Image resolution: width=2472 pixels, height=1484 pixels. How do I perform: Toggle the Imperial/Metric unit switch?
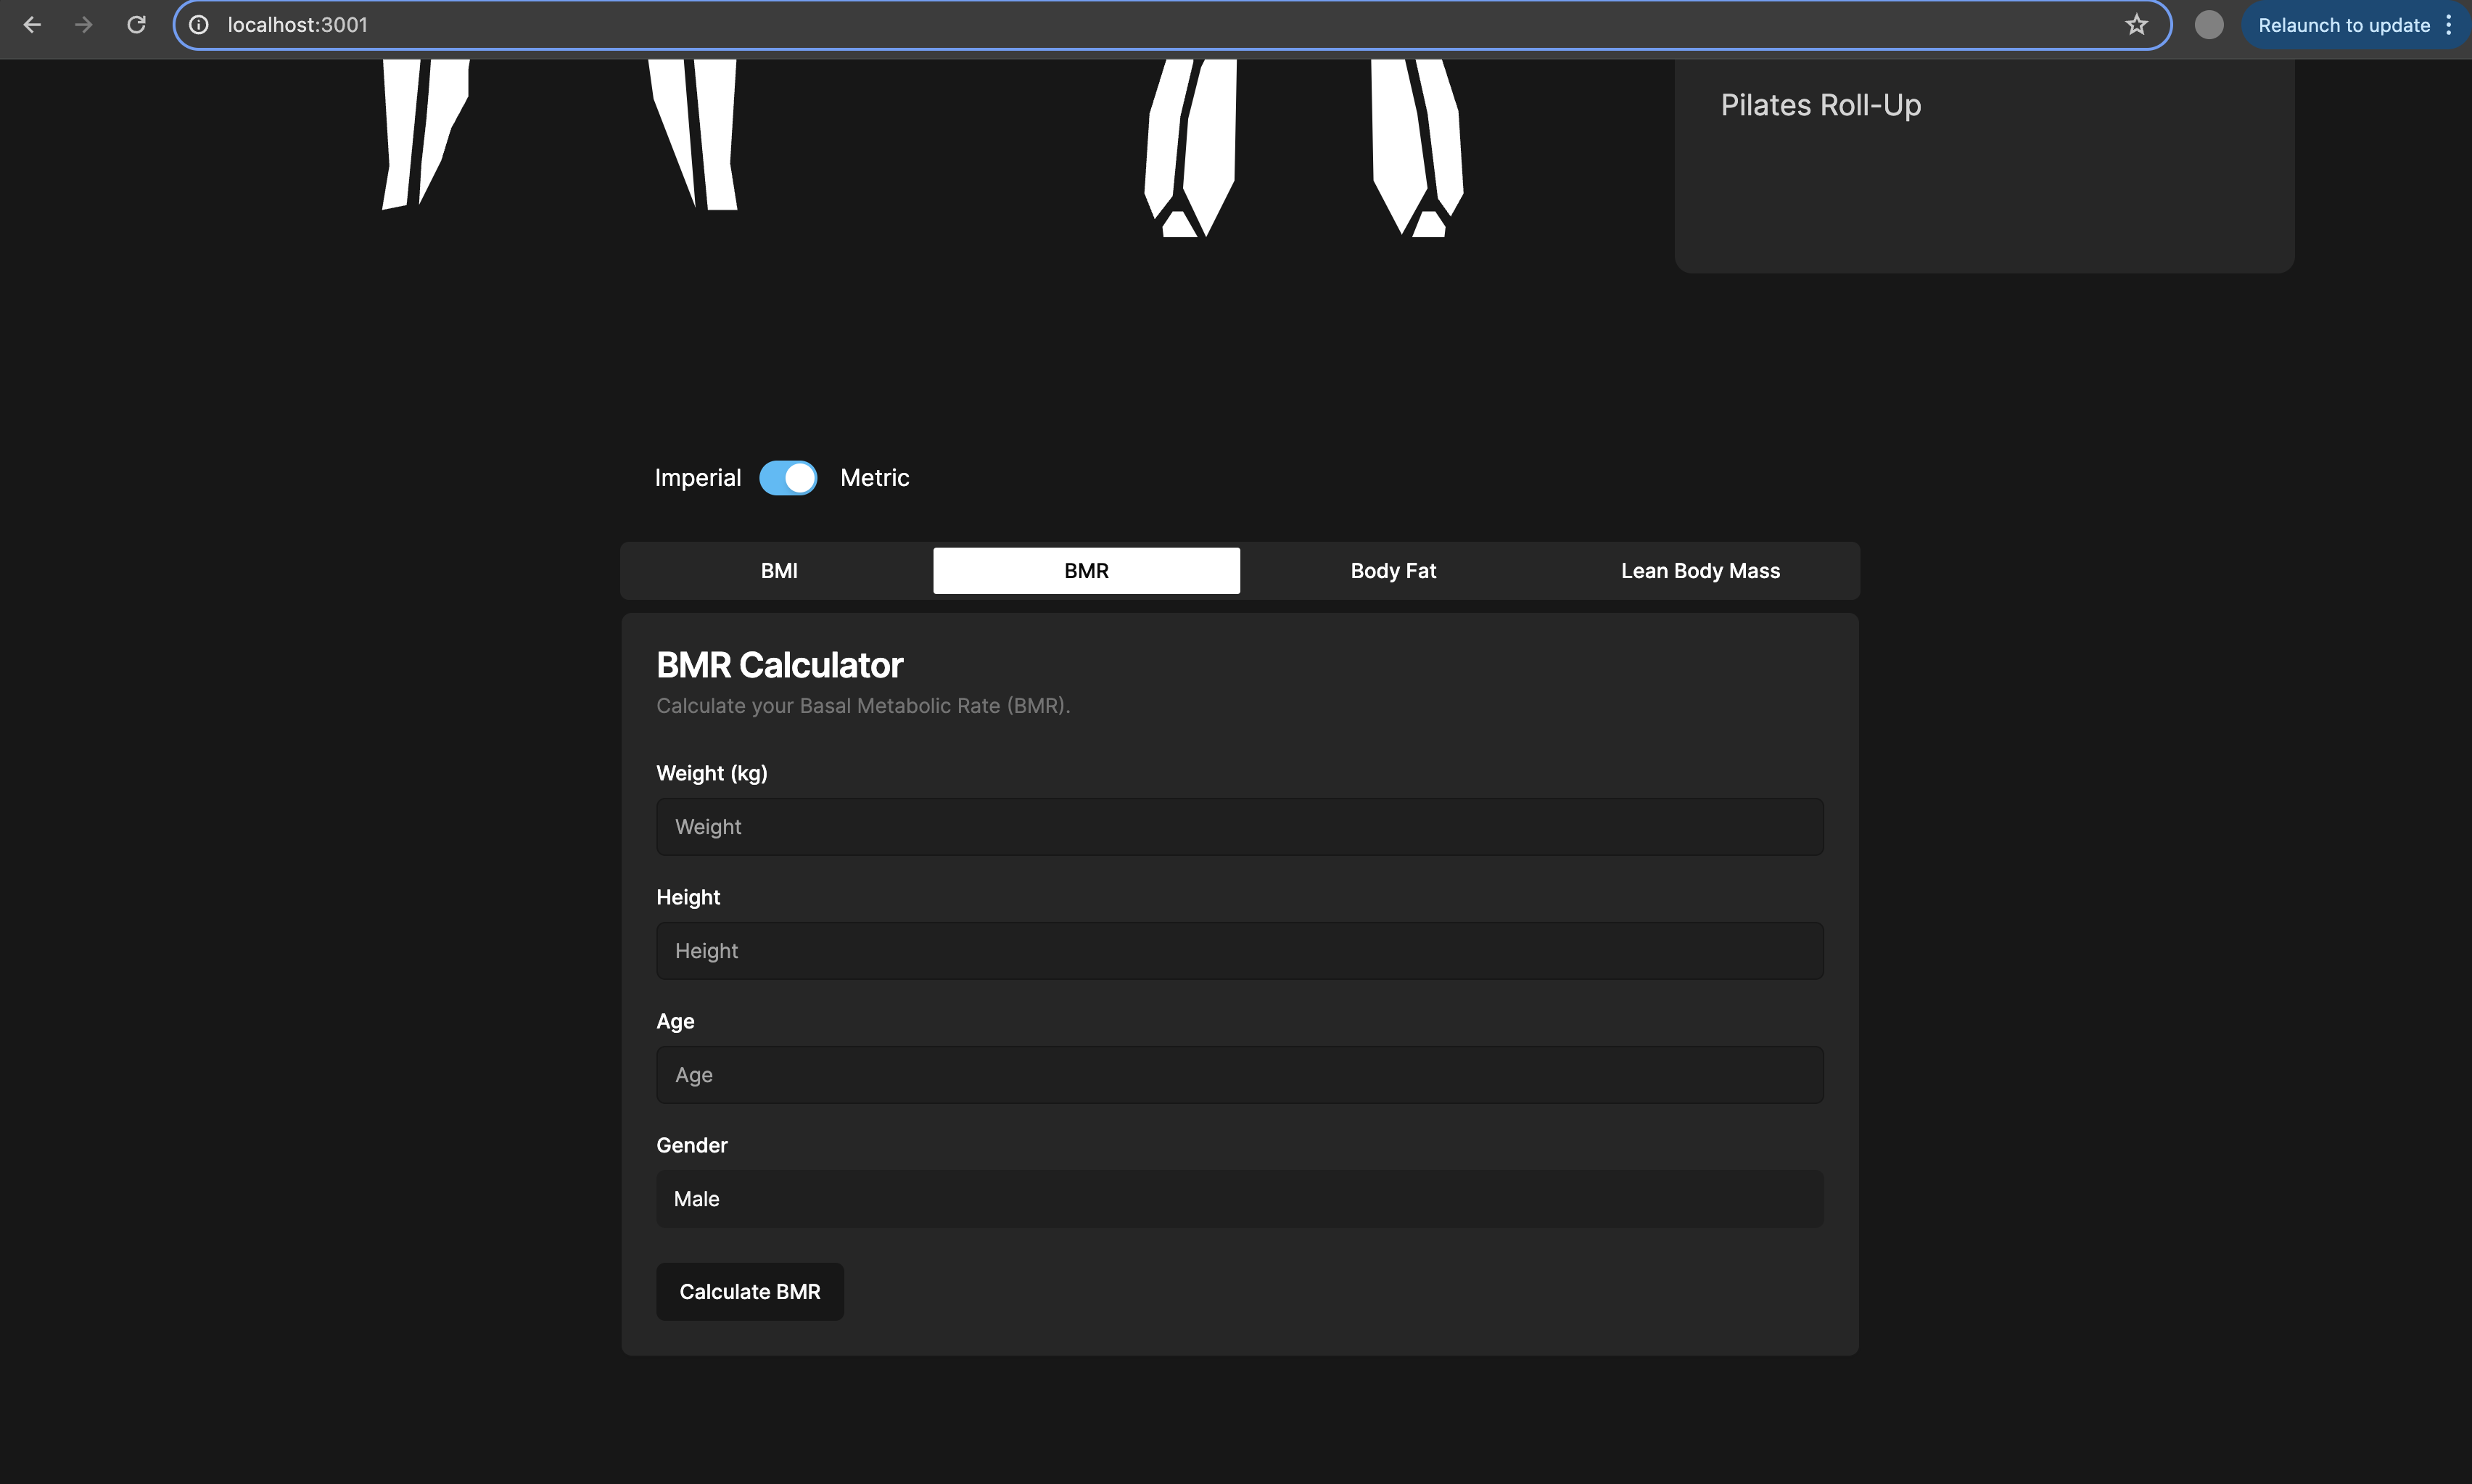pos(788,478)
